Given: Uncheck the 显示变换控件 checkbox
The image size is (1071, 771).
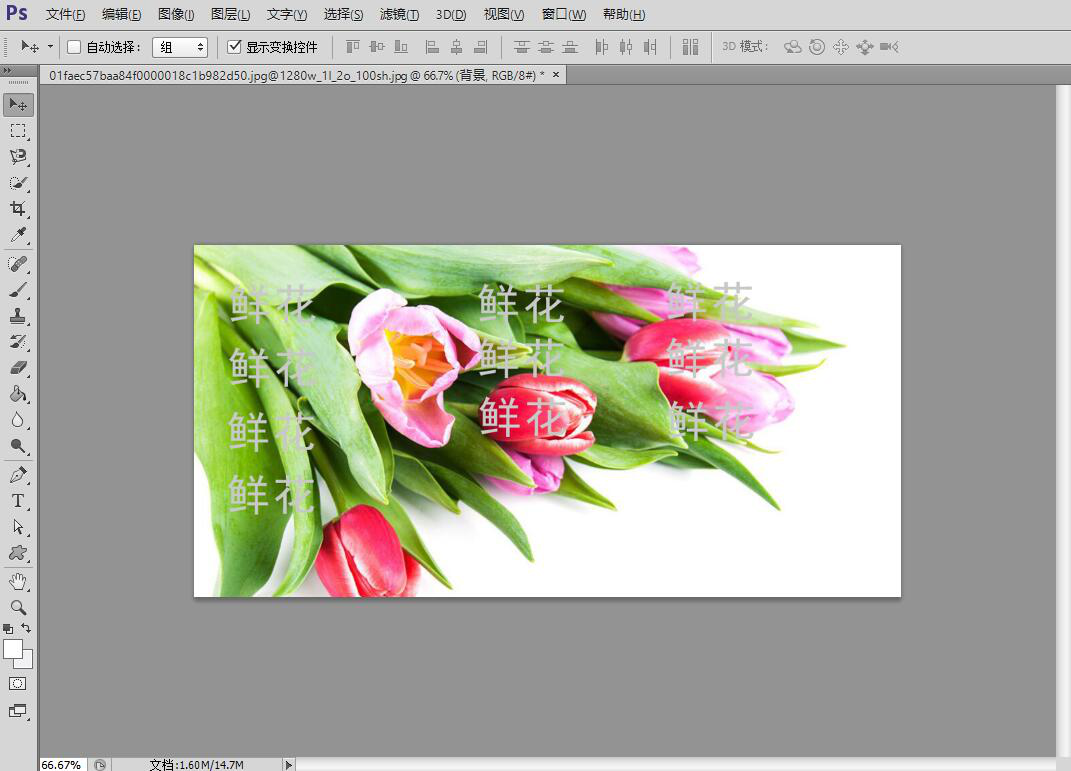Looking at the screenshot, I should tap(235, 47).
